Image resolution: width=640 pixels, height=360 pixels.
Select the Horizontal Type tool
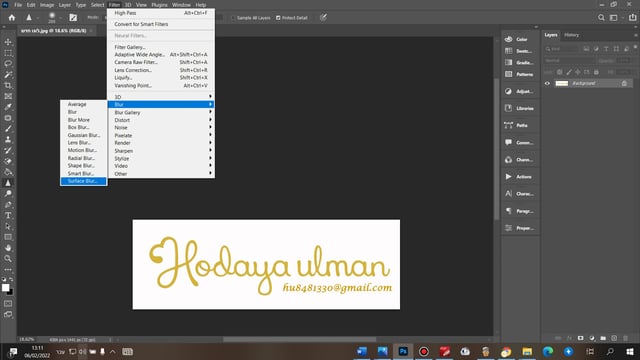click(x=8, y=215)
